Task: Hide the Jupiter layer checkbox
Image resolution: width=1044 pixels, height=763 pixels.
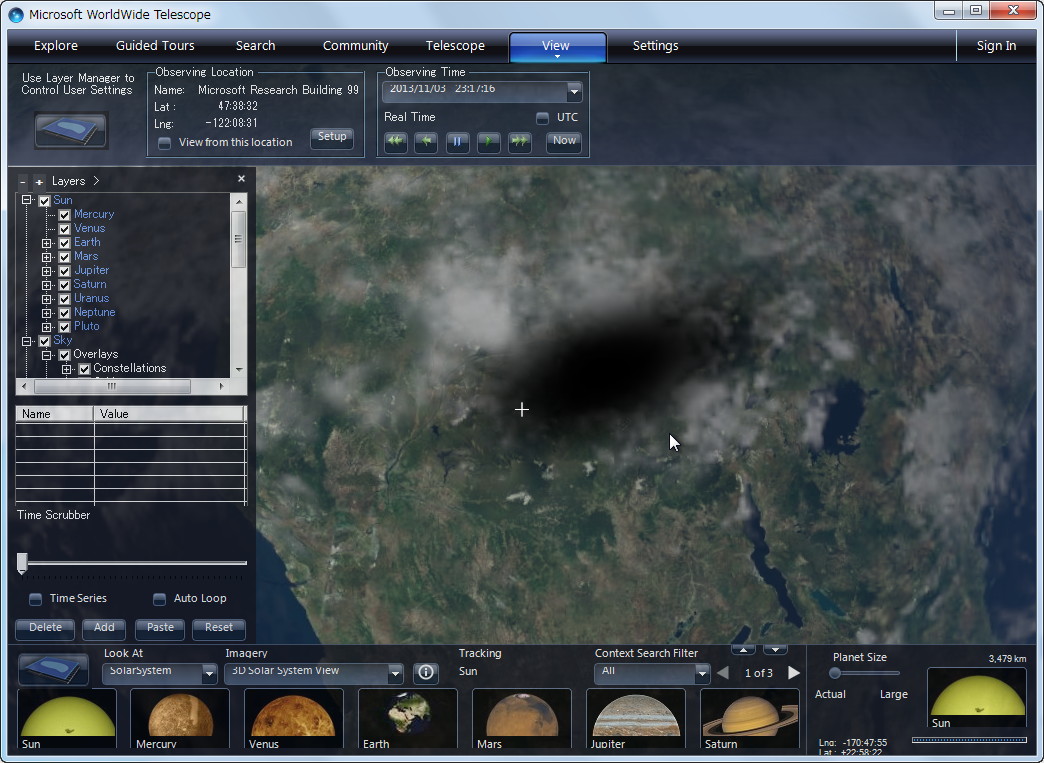Action: [63, 270]
